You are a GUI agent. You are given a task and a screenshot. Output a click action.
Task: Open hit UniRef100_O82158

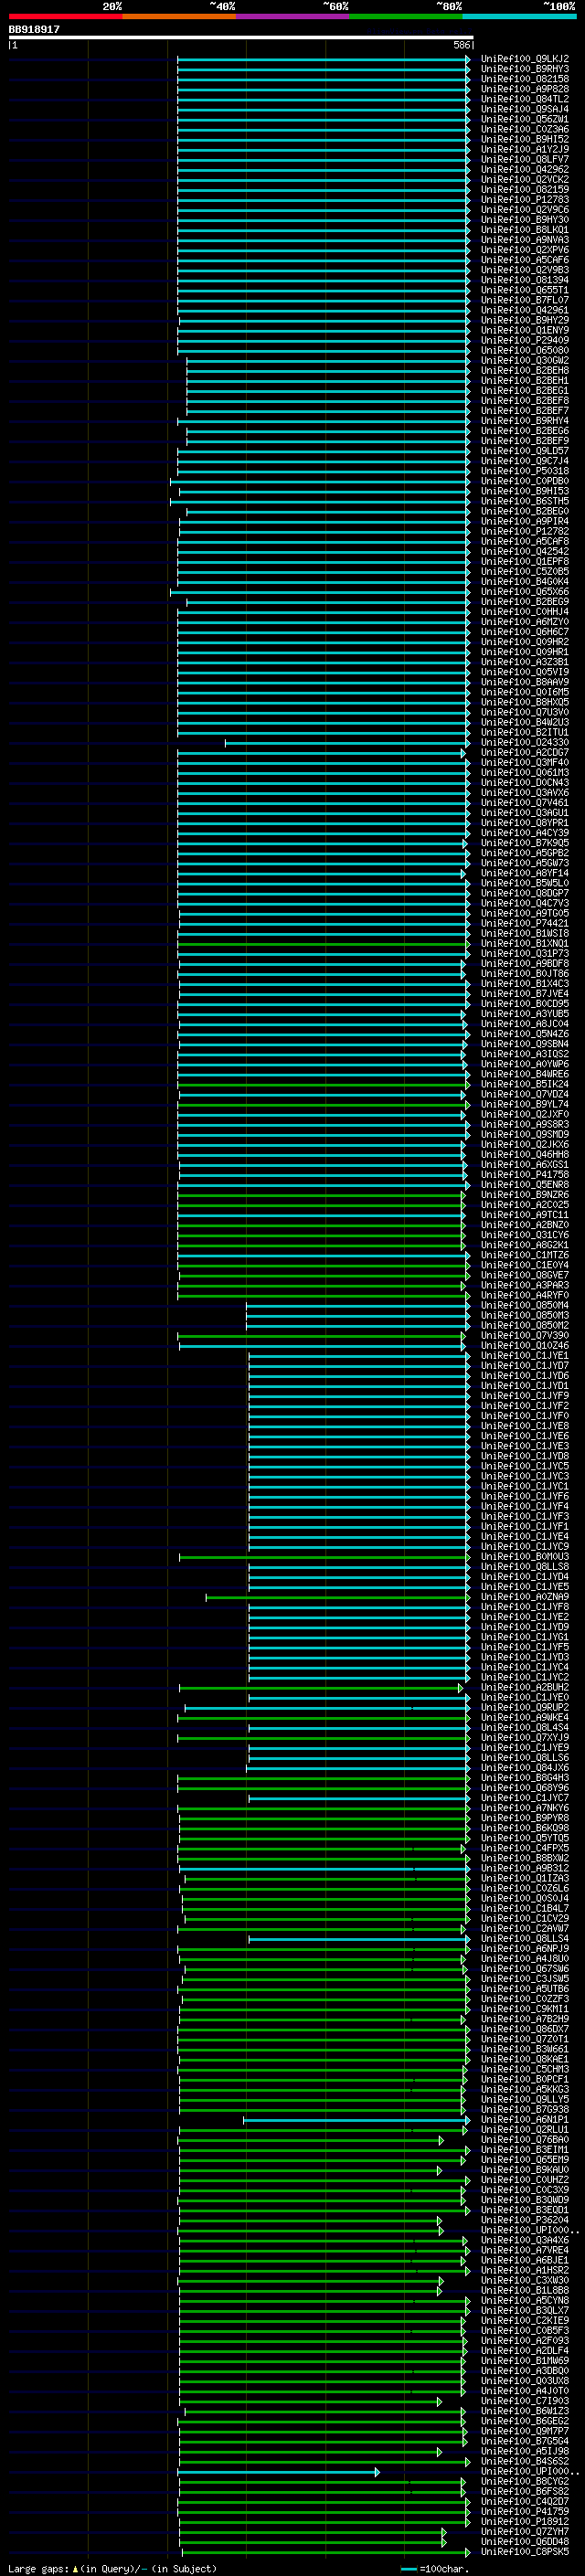click(x=524, y=79)
